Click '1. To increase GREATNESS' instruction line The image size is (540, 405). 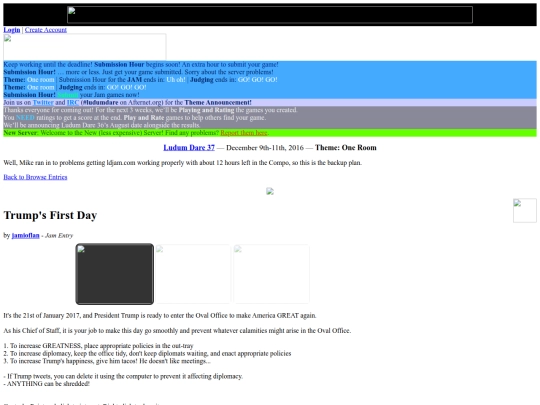98,346
